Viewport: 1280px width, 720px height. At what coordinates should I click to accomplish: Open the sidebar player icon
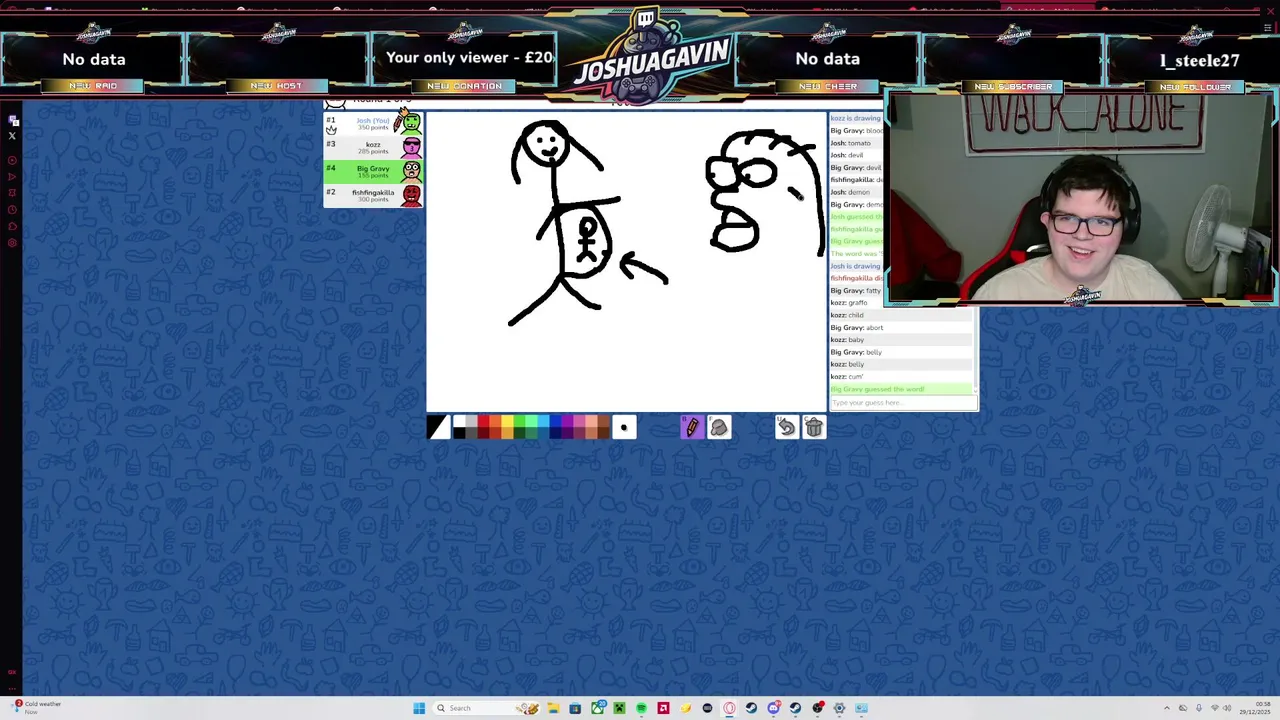[x=12, y=160]
